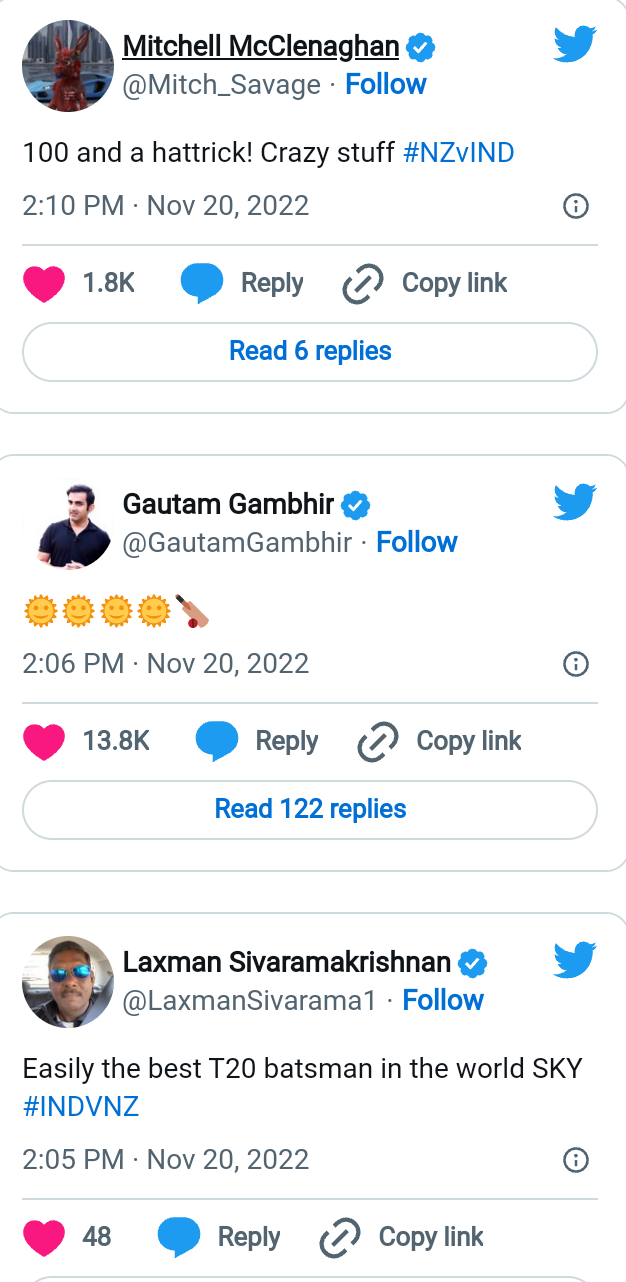Viewport: 626px width, 1282px height.
Task: Reply to Gautam Gambhir's tweet
Action: point(257,742)
